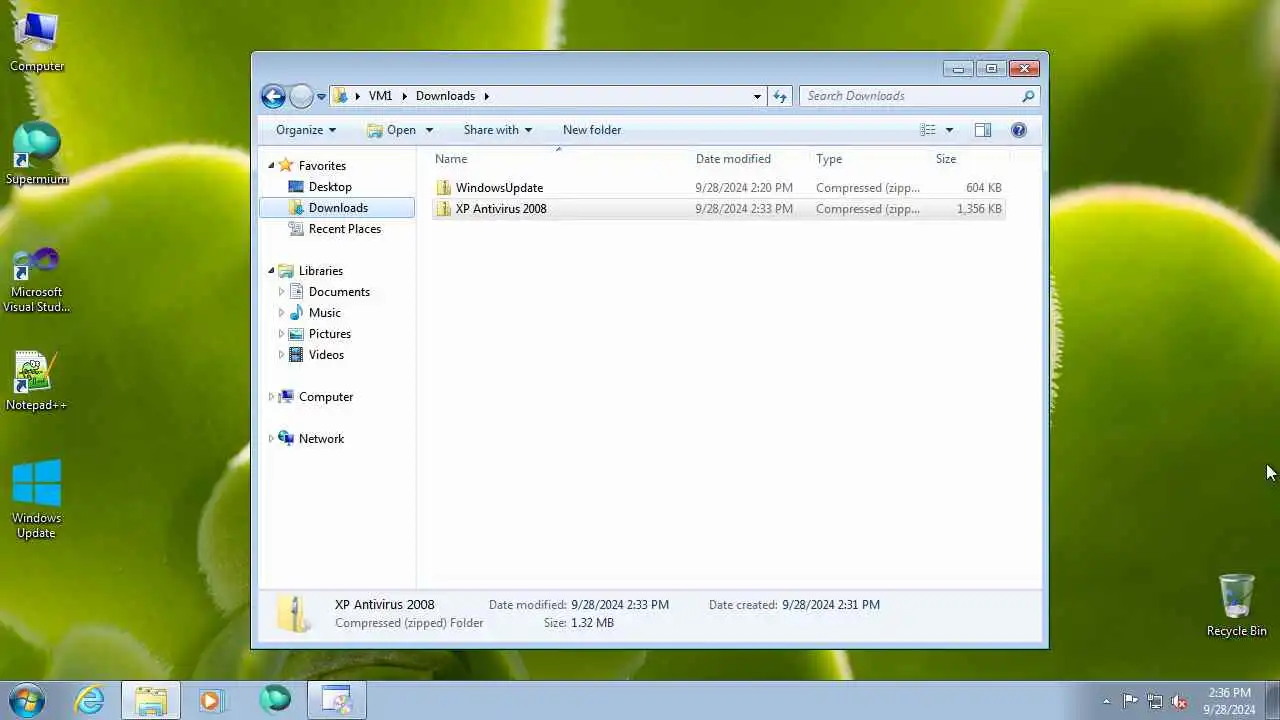Open the taskbar clock and date
1280x720 pixels.
pos(1229,701)
